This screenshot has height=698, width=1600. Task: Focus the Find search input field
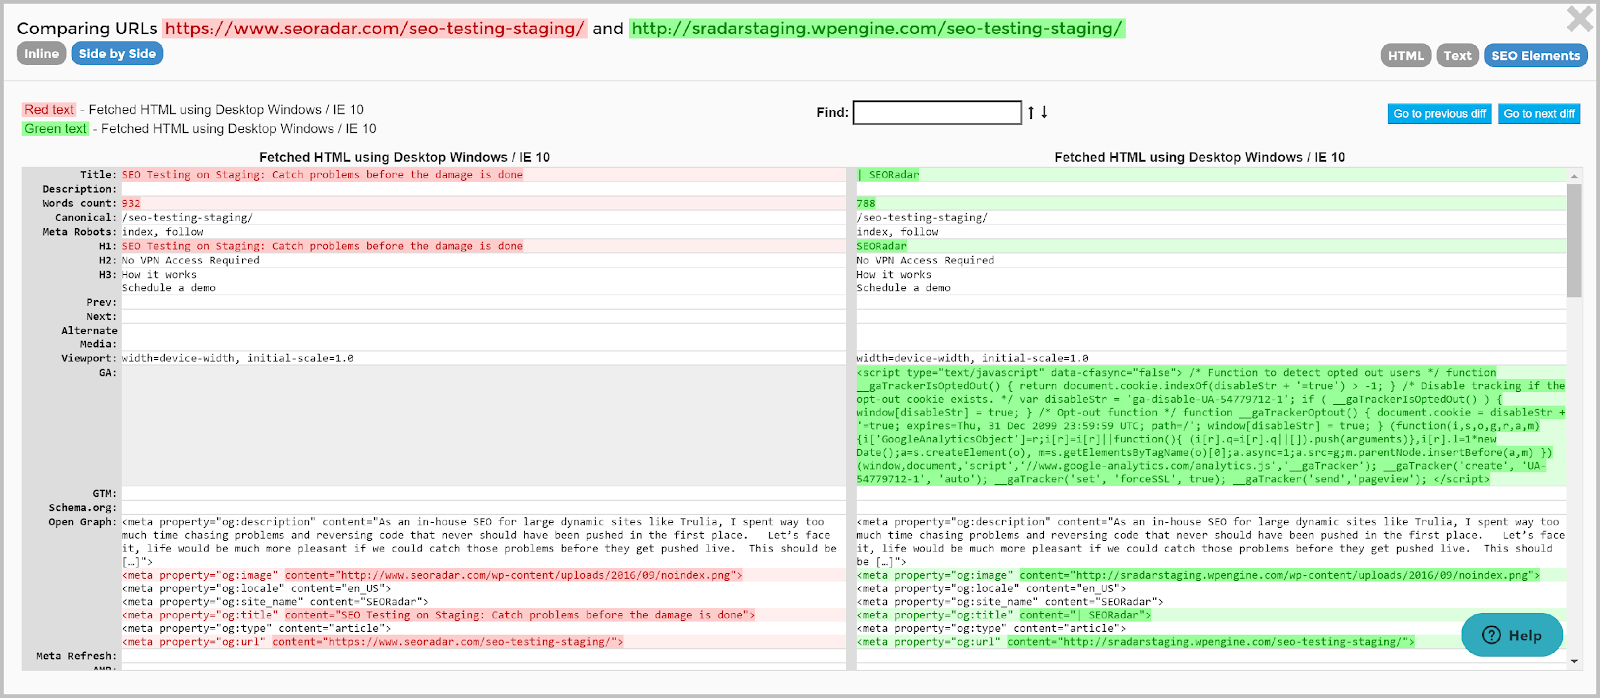click(x=936, y=113)
